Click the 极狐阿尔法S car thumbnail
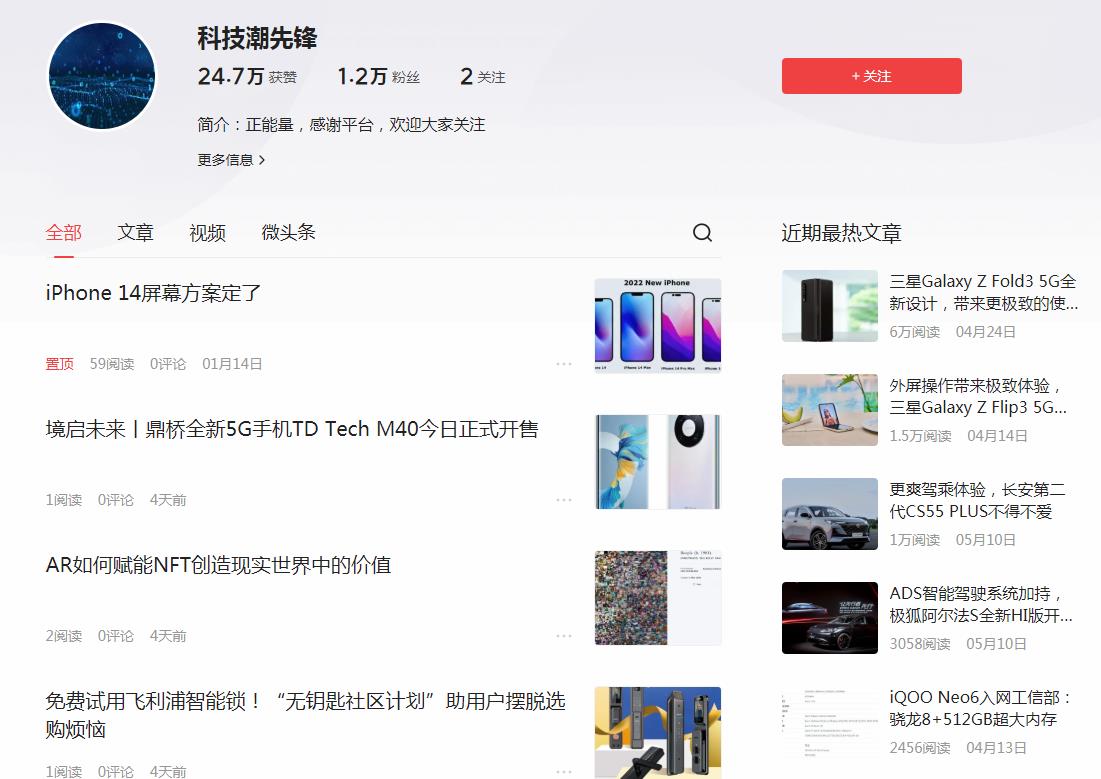Image resolution: width=1101 pixels, height=779 pixels. pos(830,617)
